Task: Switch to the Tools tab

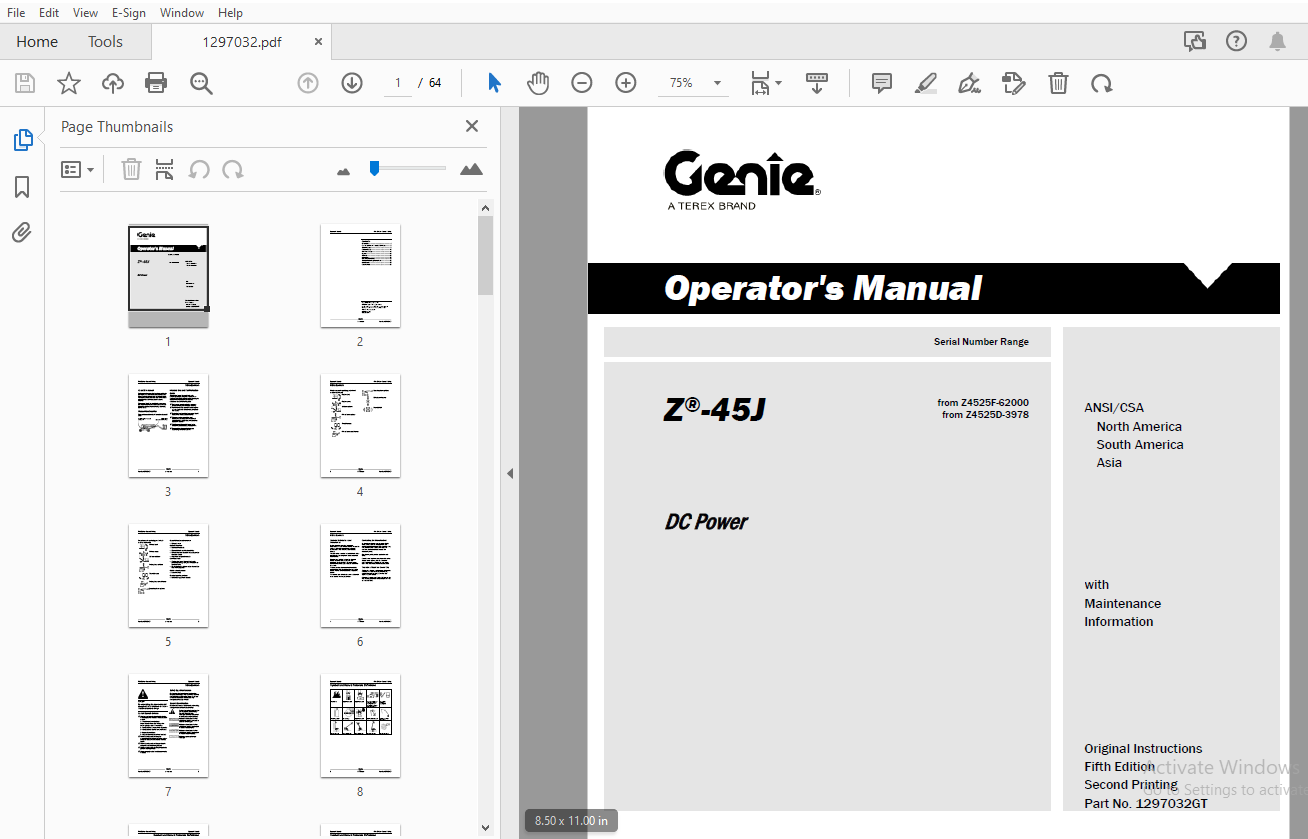Action: click(x=105, y=42)
